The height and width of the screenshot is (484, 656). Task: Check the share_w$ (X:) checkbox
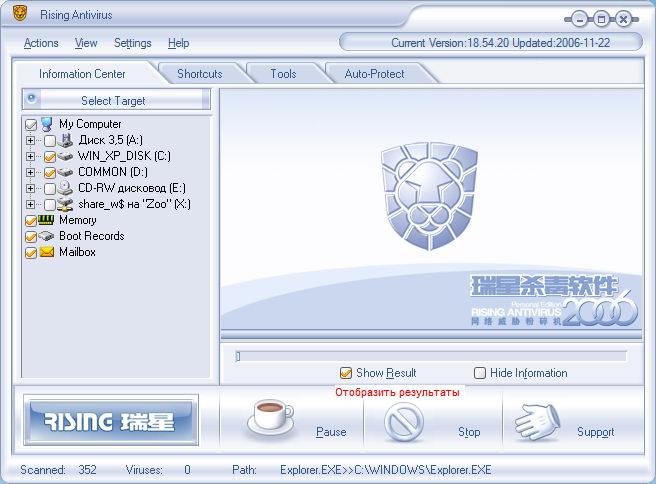[x=50, y=205]
